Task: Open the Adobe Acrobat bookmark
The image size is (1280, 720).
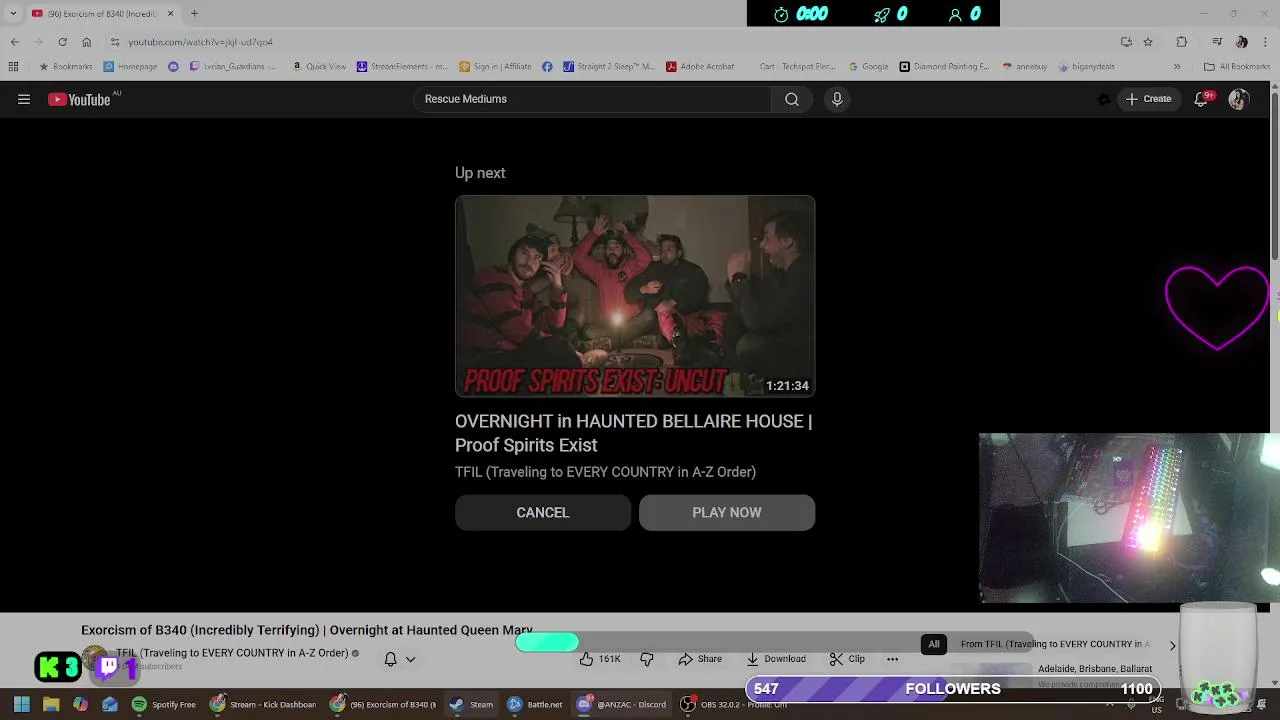Action: tap(699, 67)
